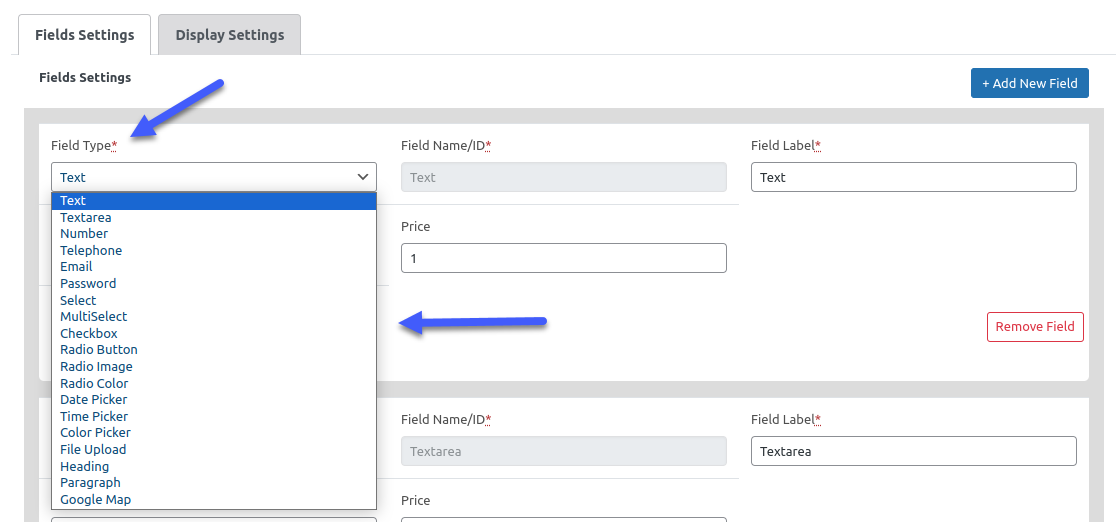This screenshot has height=522, width=1116.
Task: Choose Number option in Field Type list
Action: coord(84,234)
